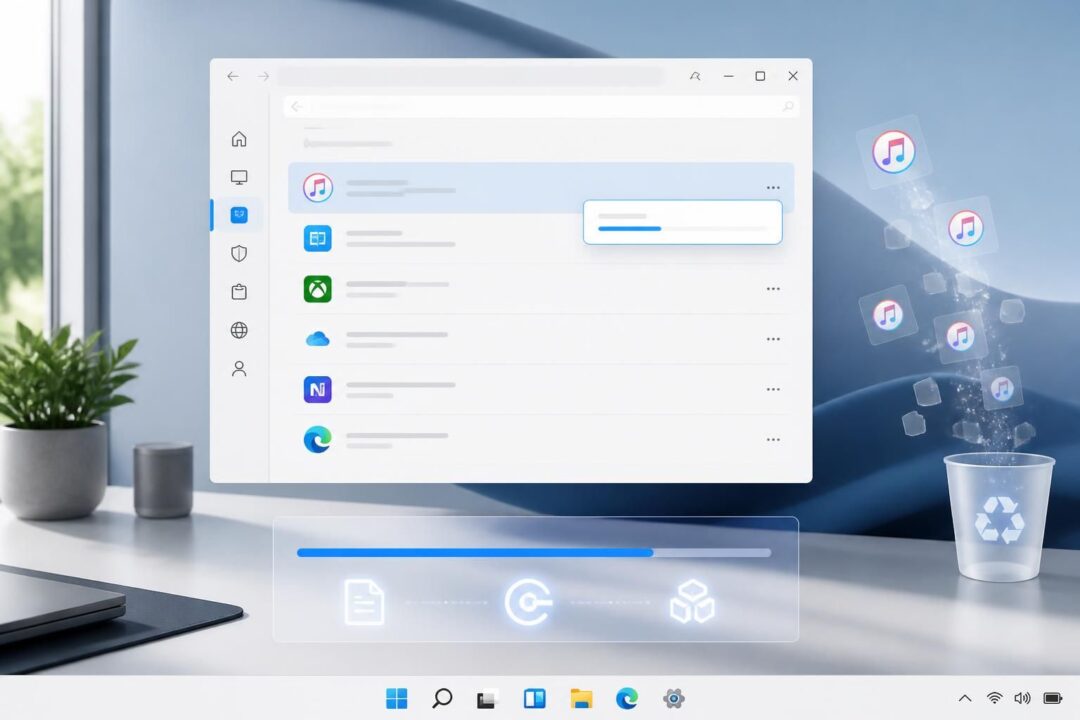The height and width of the screenshot is (720, 1080).
Task: Click the glowing circular C step icon
Action: 528,602
